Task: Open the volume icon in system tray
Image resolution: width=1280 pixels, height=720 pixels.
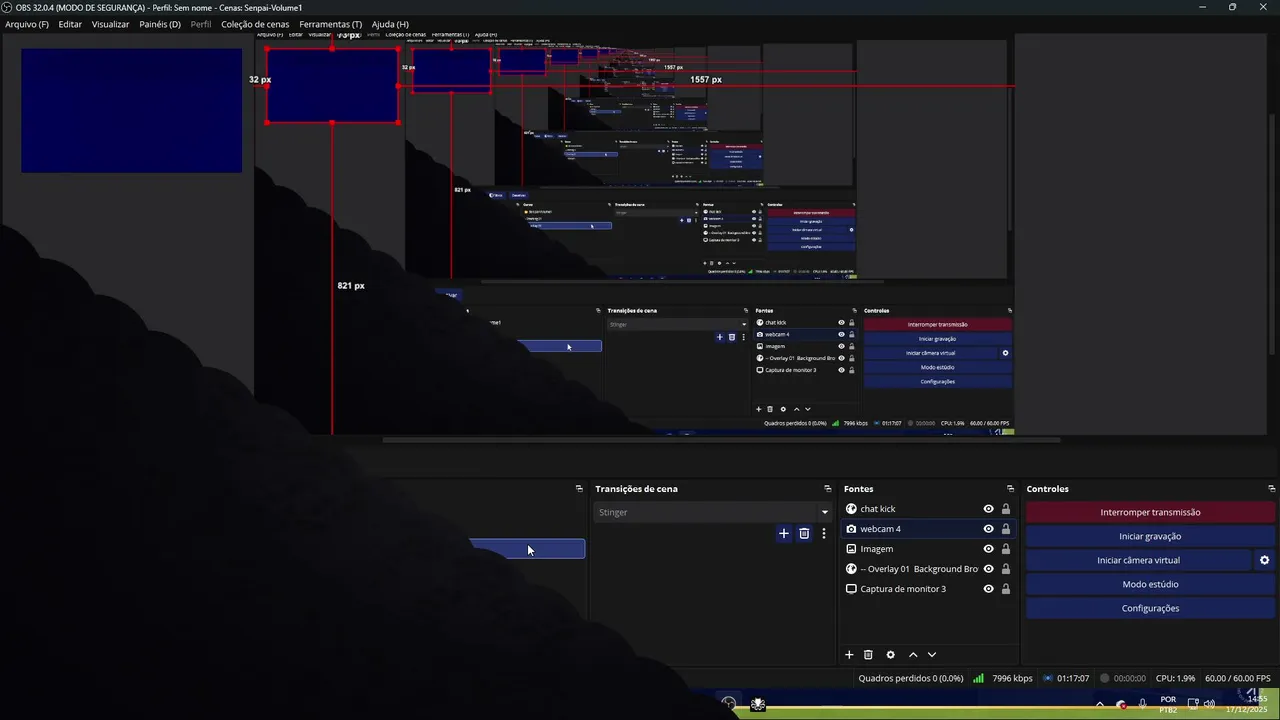Action: coord(1210,704)
